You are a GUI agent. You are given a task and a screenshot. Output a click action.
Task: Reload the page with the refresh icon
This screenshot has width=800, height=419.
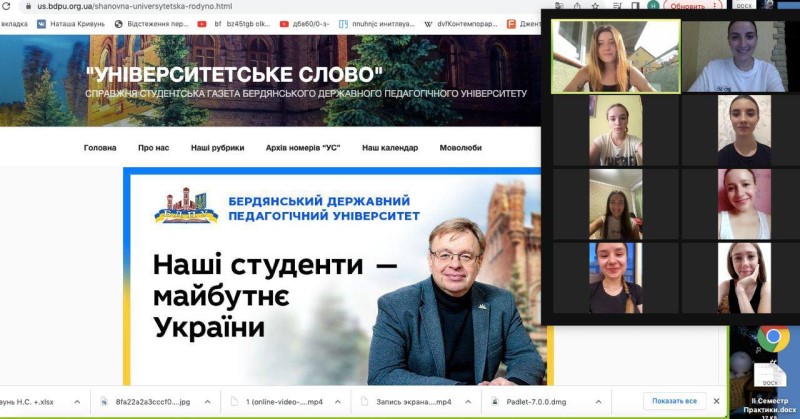click(6, 6)
